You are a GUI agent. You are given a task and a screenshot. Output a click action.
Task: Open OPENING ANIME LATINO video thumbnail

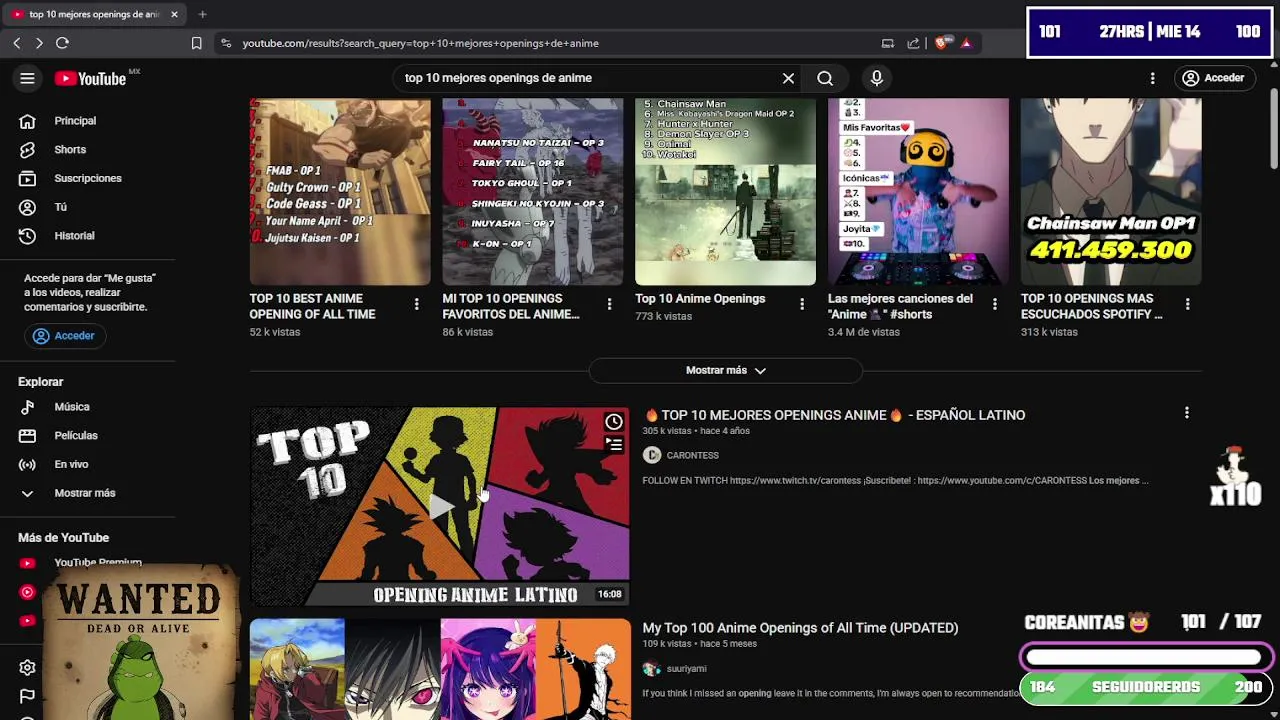440,507
